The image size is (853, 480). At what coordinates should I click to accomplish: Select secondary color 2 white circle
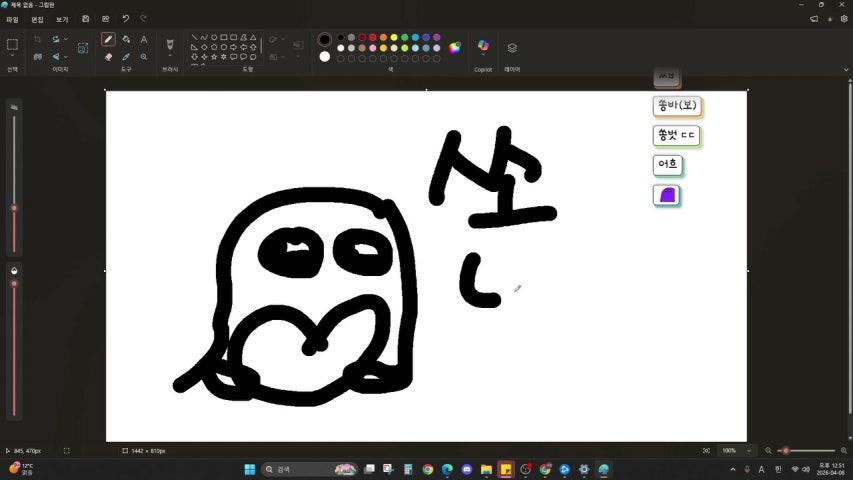click(324, 57)
